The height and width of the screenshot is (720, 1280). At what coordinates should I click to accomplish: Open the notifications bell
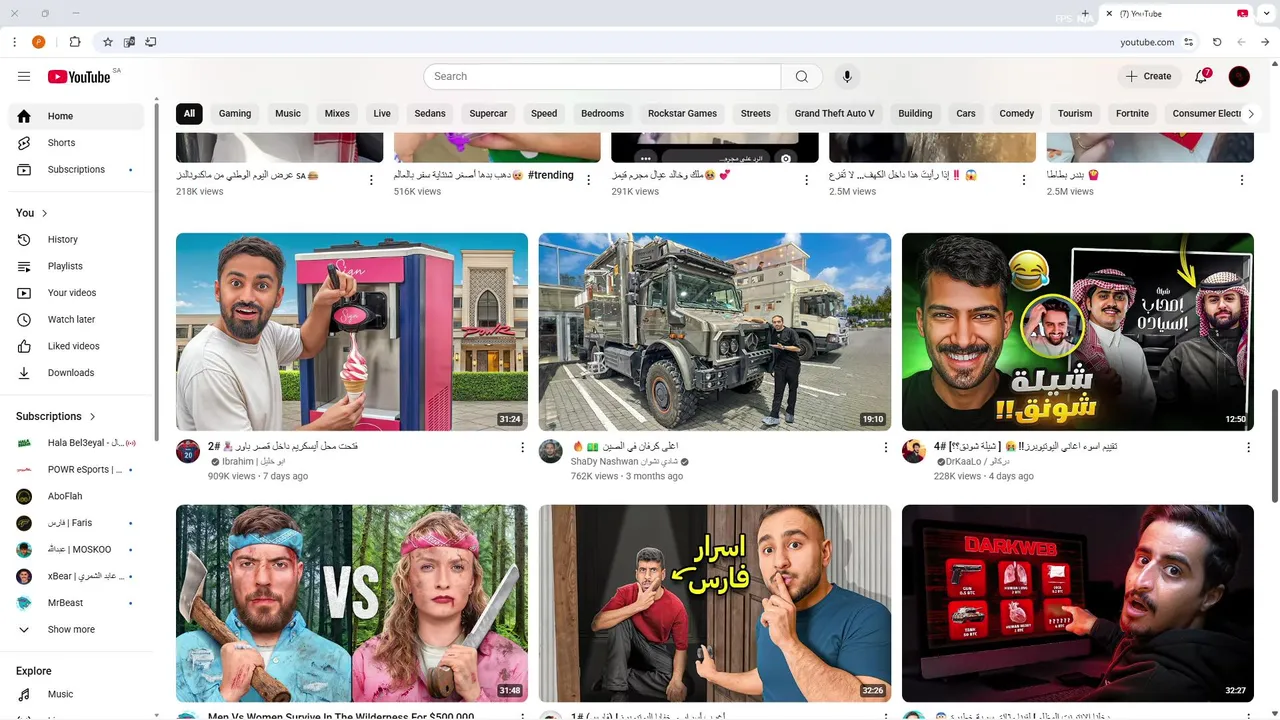click(x=1202, y=76)
